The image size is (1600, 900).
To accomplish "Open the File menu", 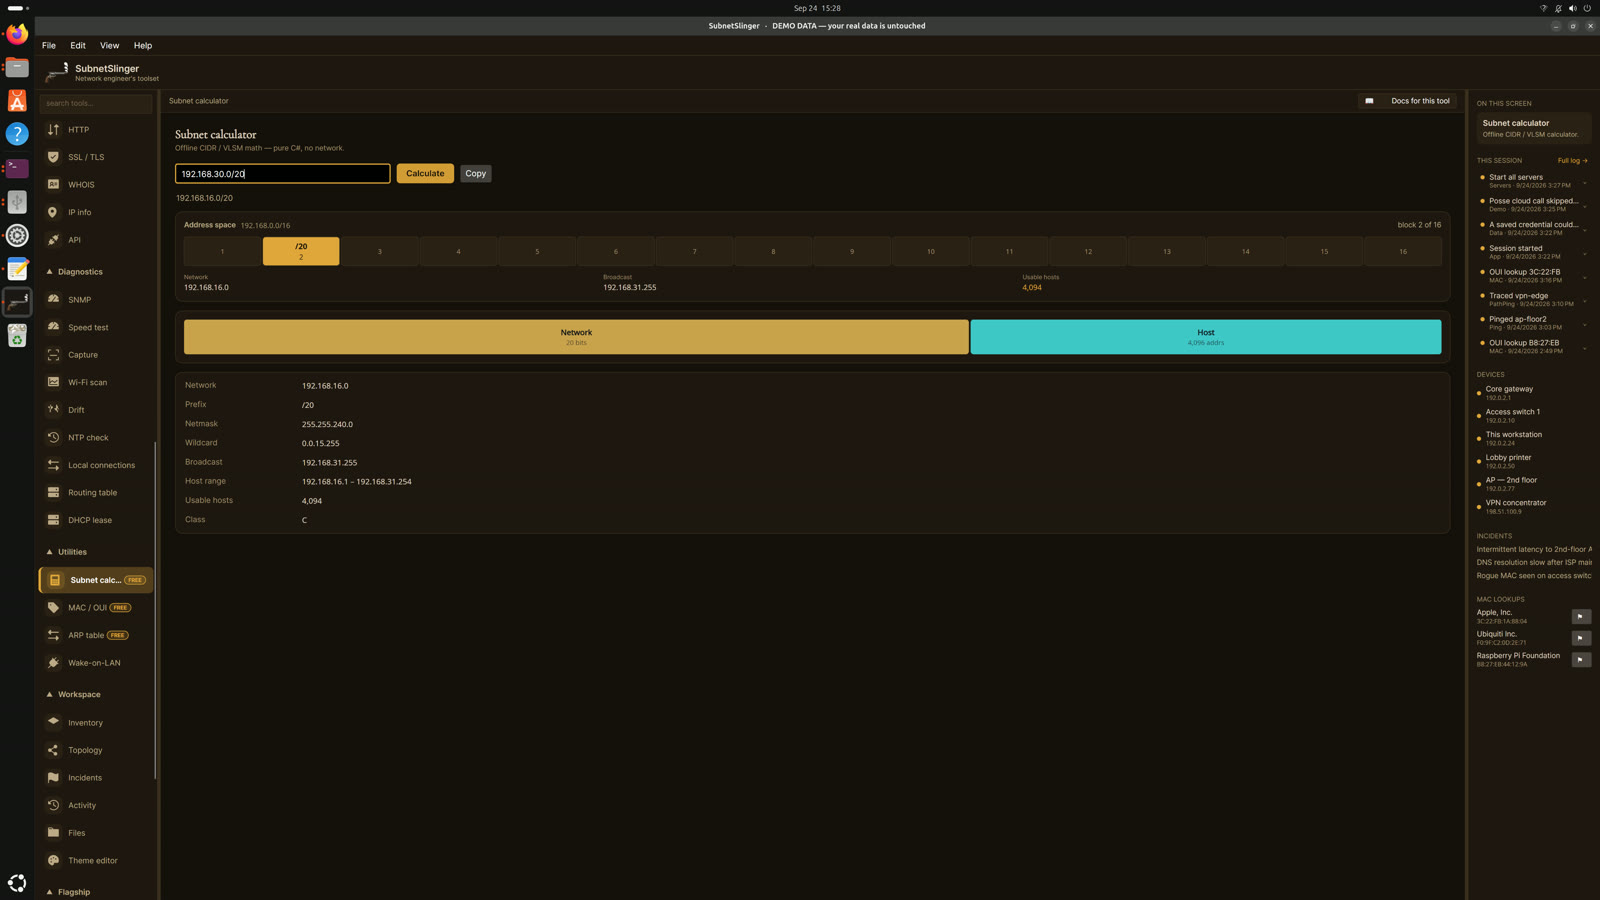I will pos(49,46).
